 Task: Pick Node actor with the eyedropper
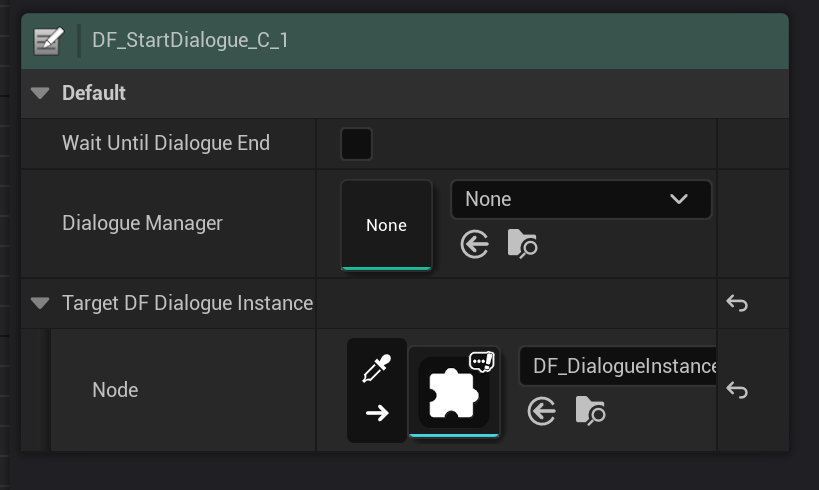tap(377, 370)
